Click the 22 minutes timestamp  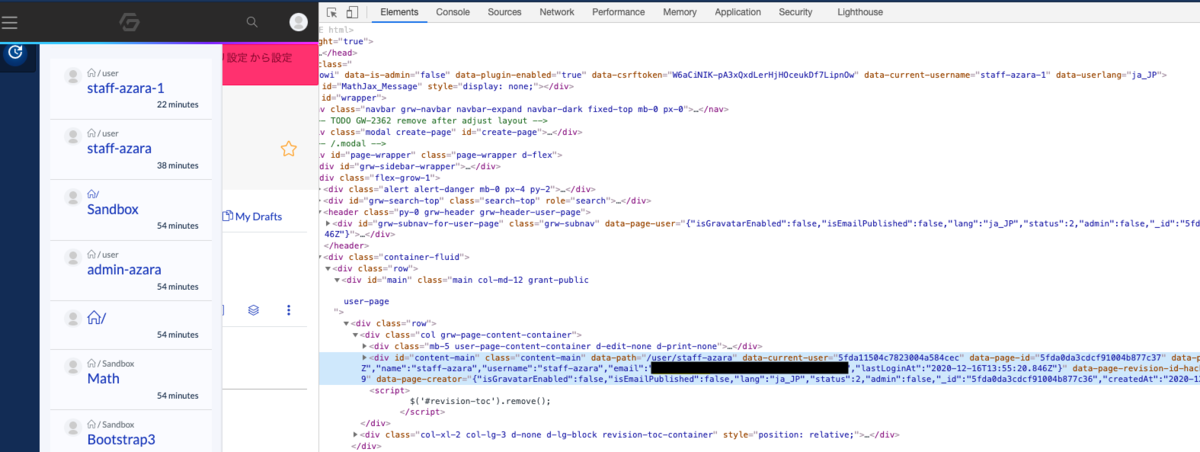pos(177,104)
